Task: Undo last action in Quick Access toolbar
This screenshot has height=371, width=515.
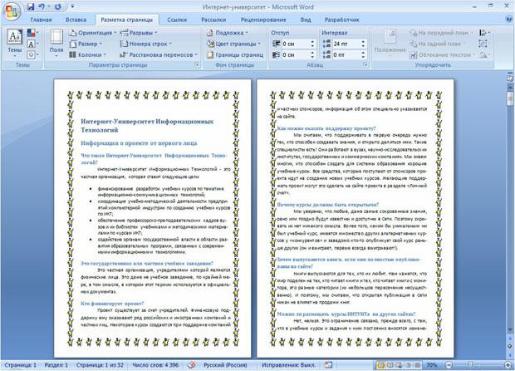Action: tap(42, 7)
